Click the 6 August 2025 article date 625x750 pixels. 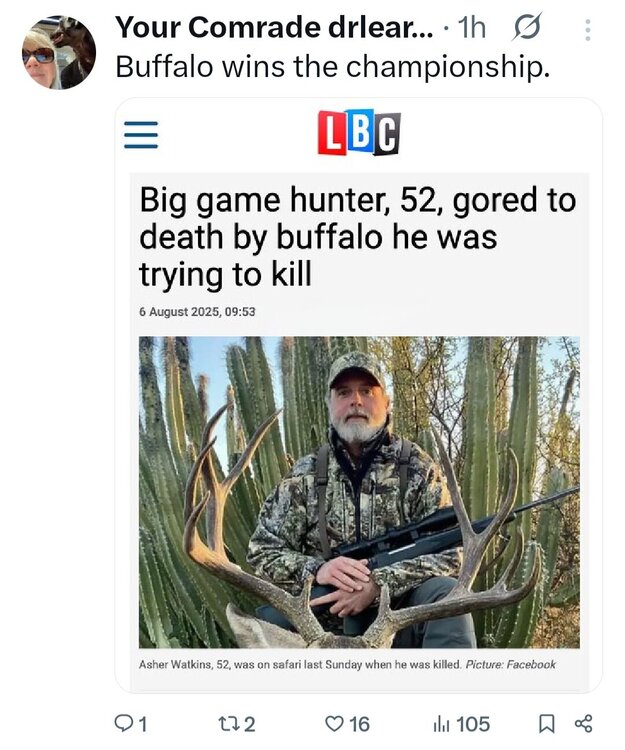[197, 311]
